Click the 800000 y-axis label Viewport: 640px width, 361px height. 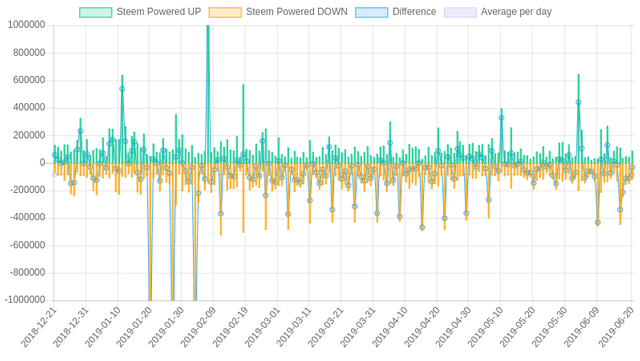coord(29,53)
